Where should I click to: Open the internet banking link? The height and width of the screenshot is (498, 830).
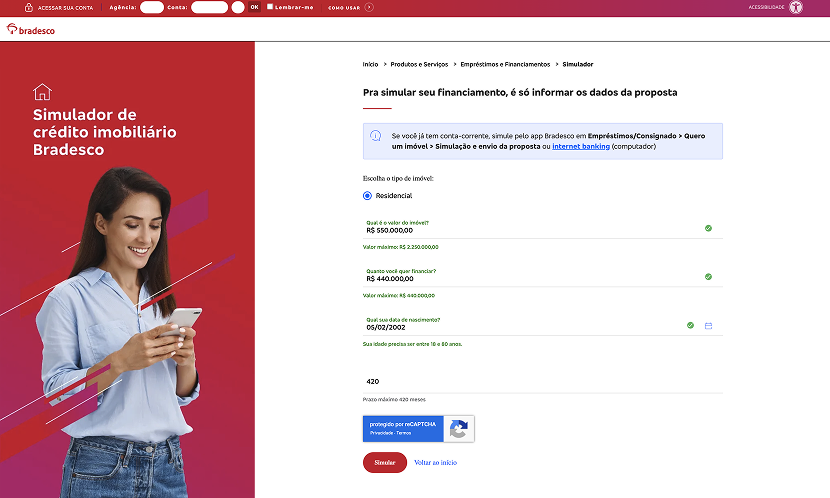click(581, 147)
